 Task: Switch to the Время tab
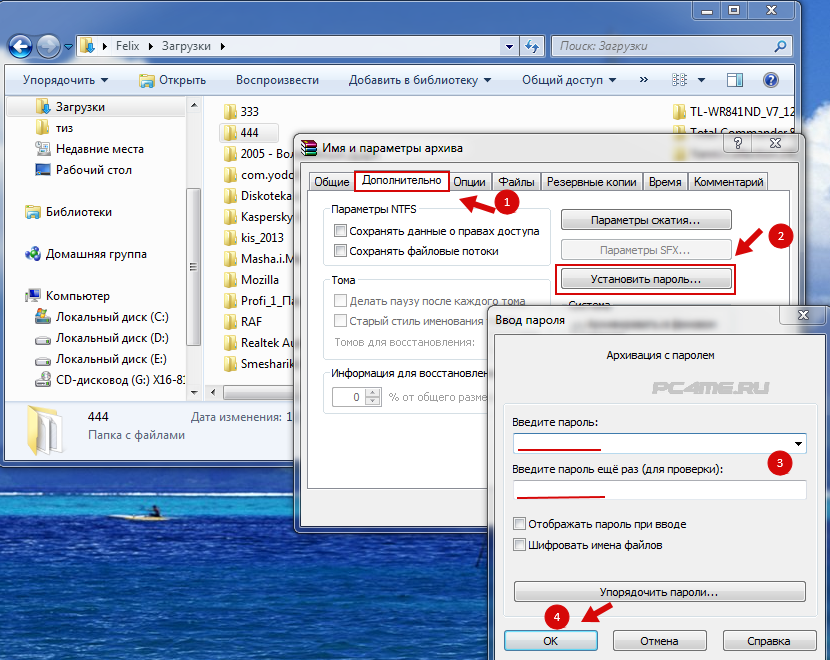[665, 182]
